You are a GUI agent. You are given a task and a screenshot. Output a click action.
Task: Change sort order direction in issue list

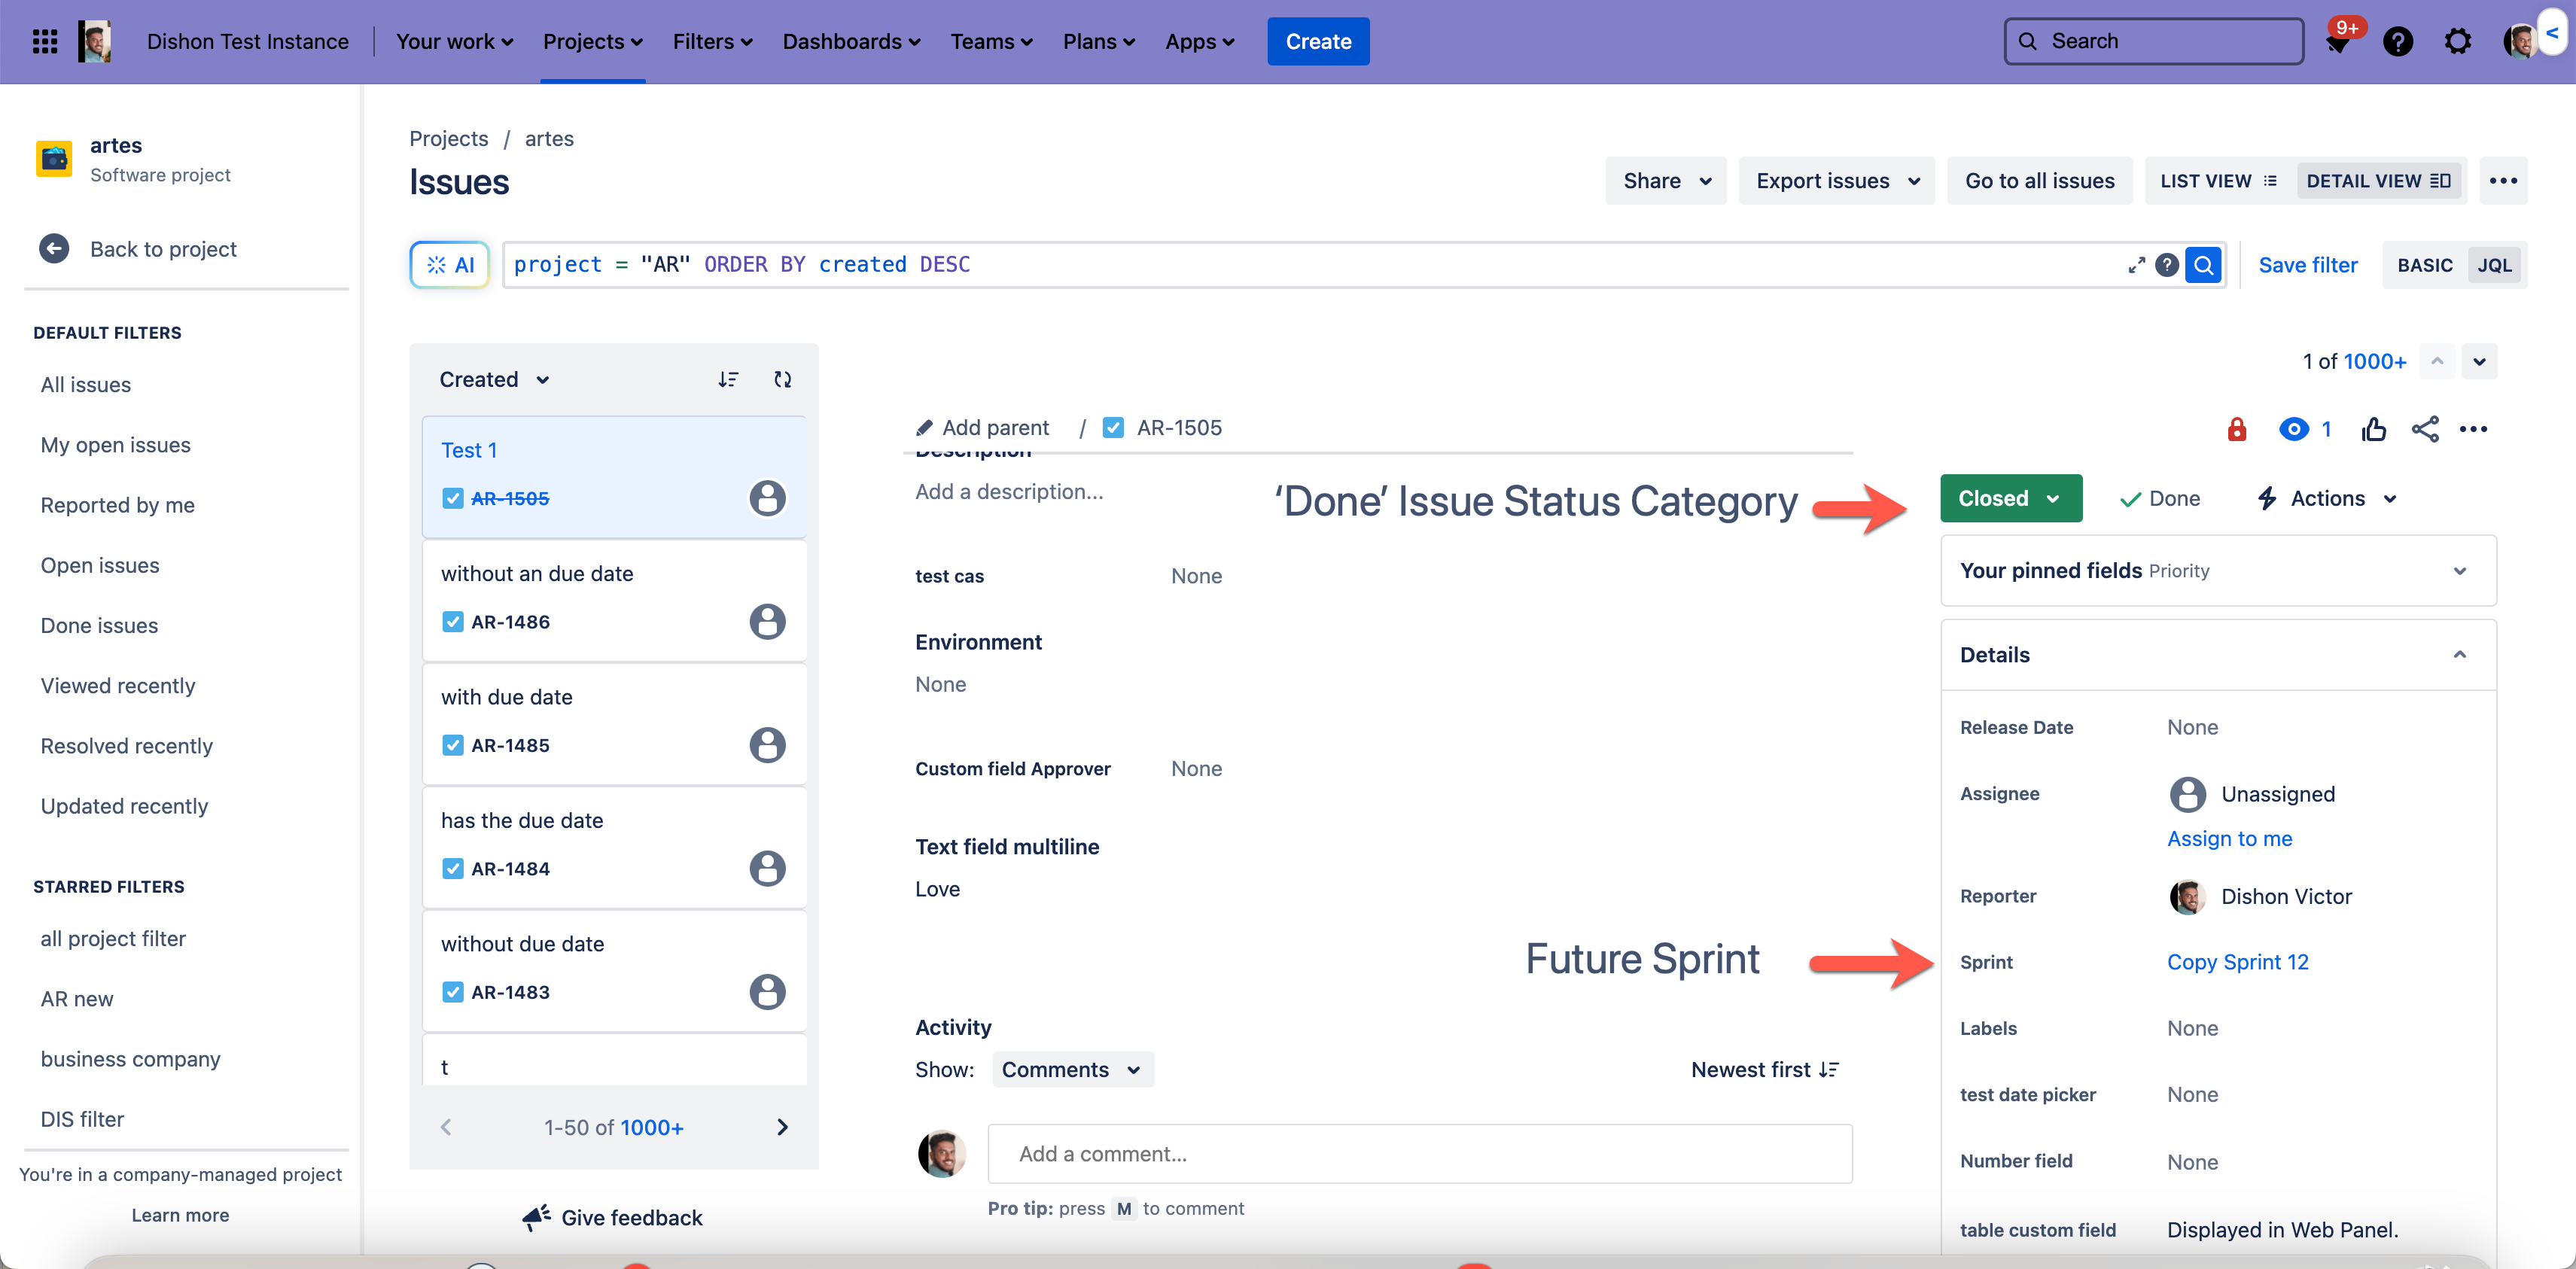[x=728, y=379]
